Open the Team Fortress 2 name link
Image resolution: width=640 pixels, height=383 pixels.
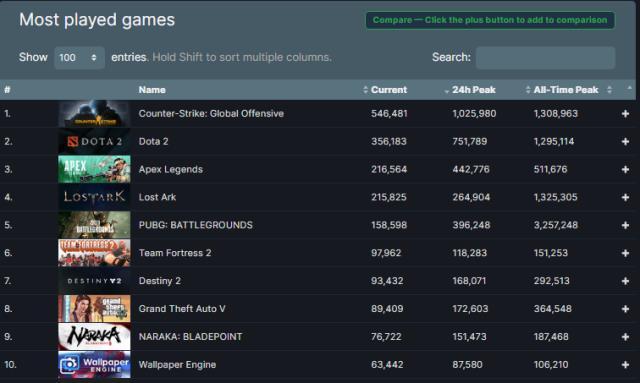tap(175, 253)
